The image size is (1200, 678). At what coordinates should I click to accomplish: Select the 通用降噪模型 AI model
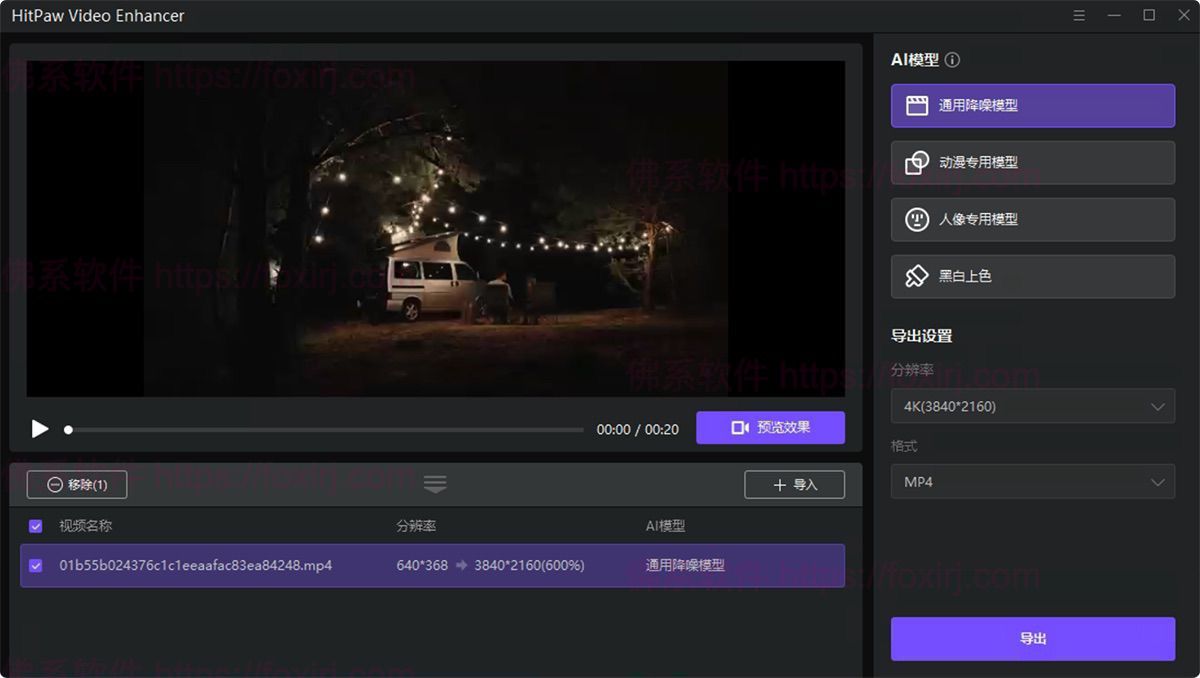1032,105
